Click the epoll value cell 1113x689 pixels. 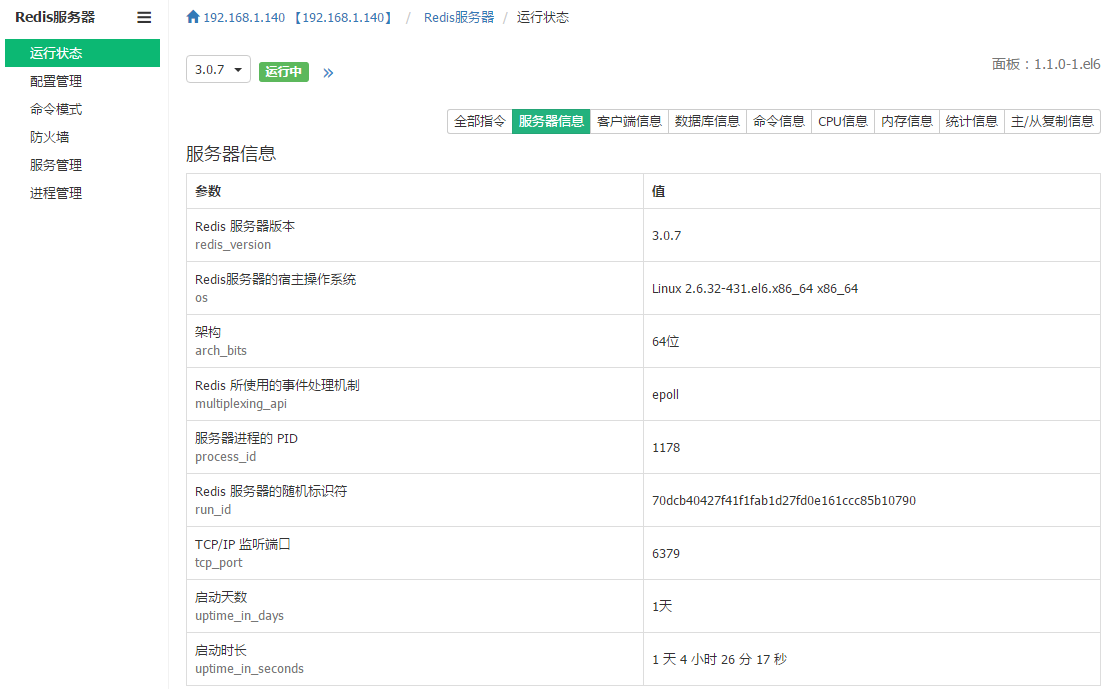click(x=872, y=394)
